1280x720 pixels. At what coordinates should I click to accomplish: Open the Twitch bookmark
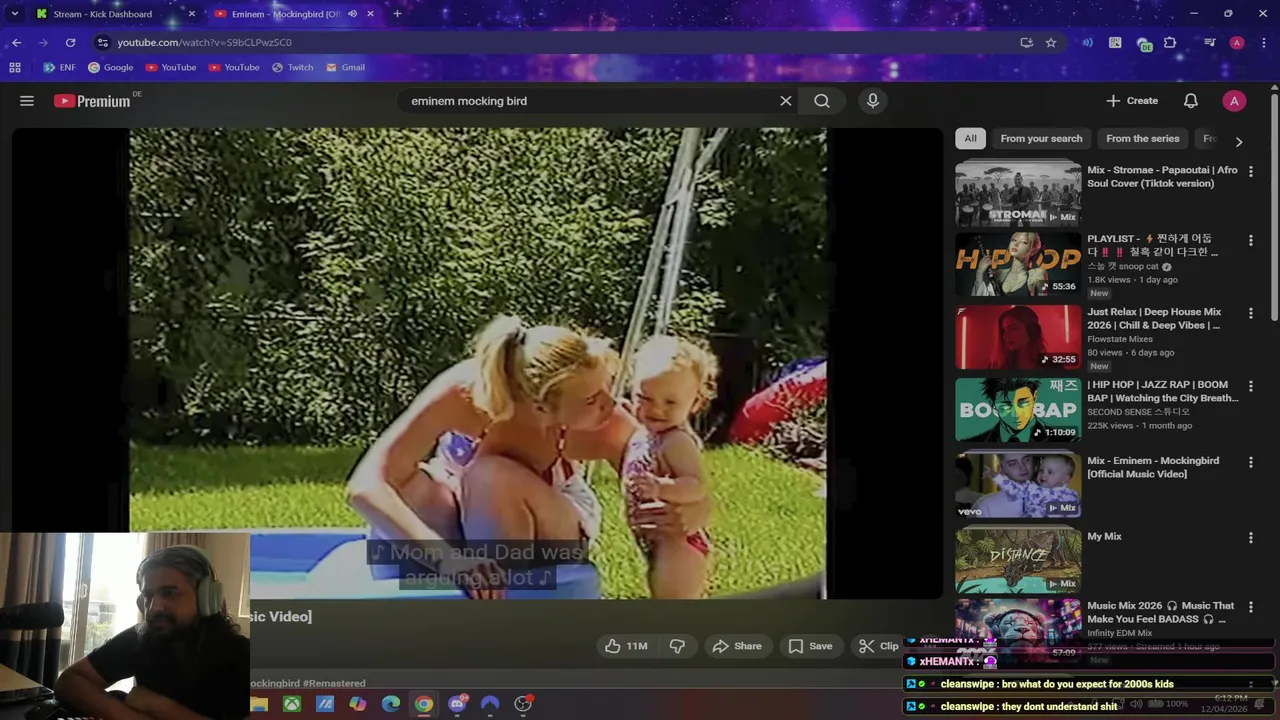292,67
